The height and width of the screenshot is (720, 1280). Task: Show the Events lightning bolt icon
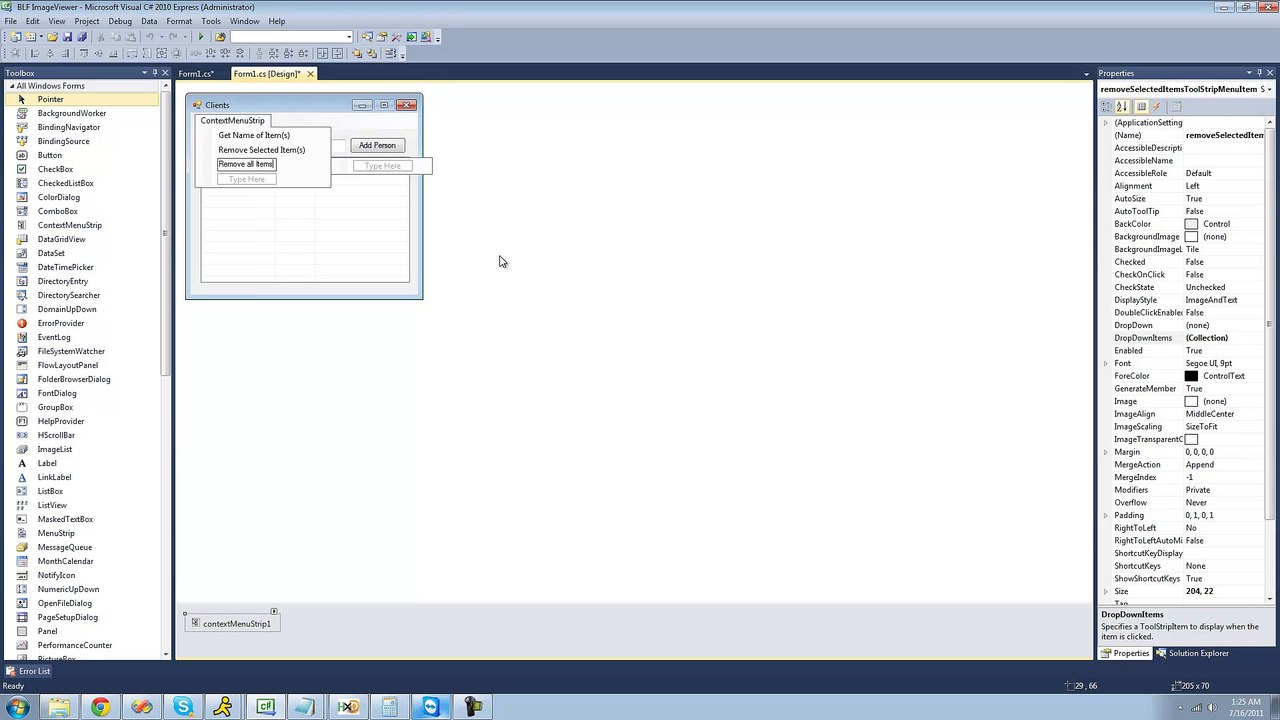(x=1156, y=107)
